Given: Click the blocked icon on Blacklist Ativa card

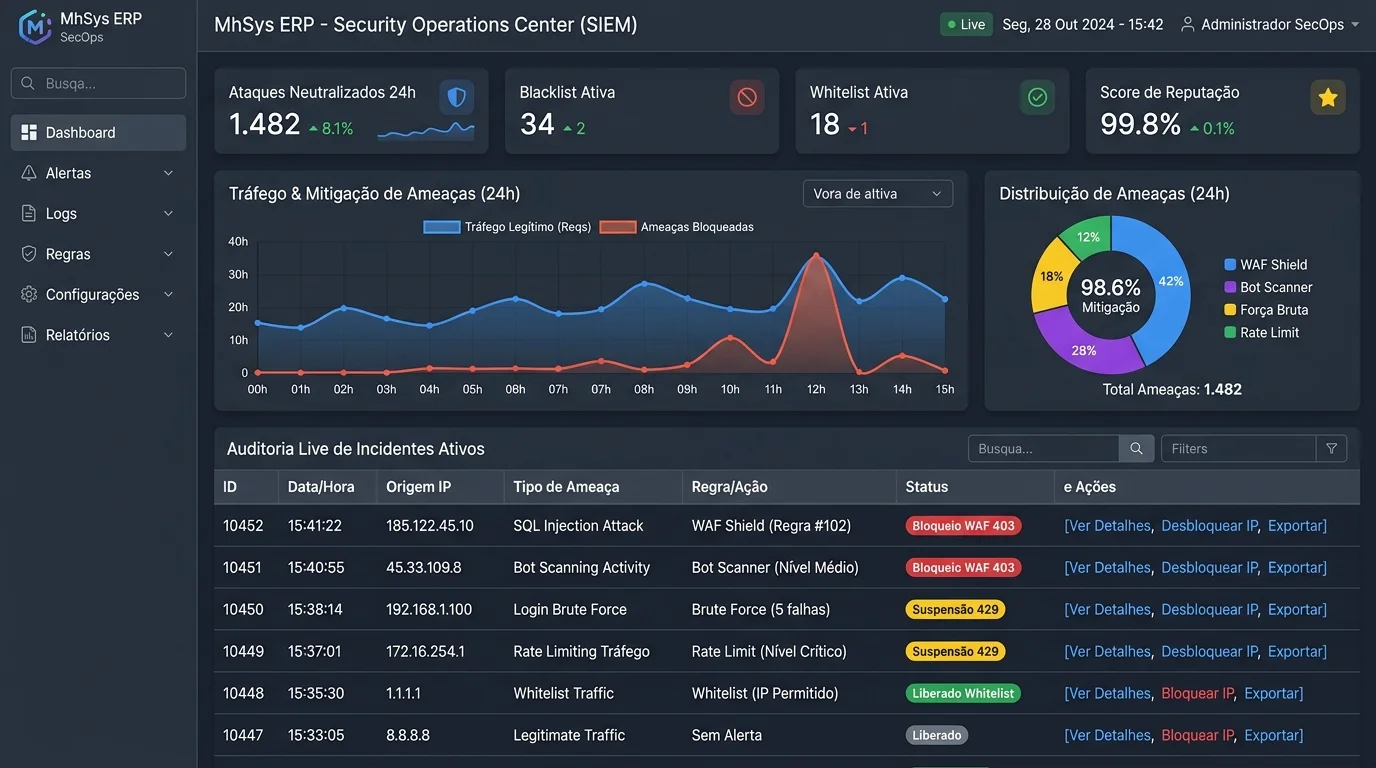Looking at the screenshot, I should (x=747, y=97).
